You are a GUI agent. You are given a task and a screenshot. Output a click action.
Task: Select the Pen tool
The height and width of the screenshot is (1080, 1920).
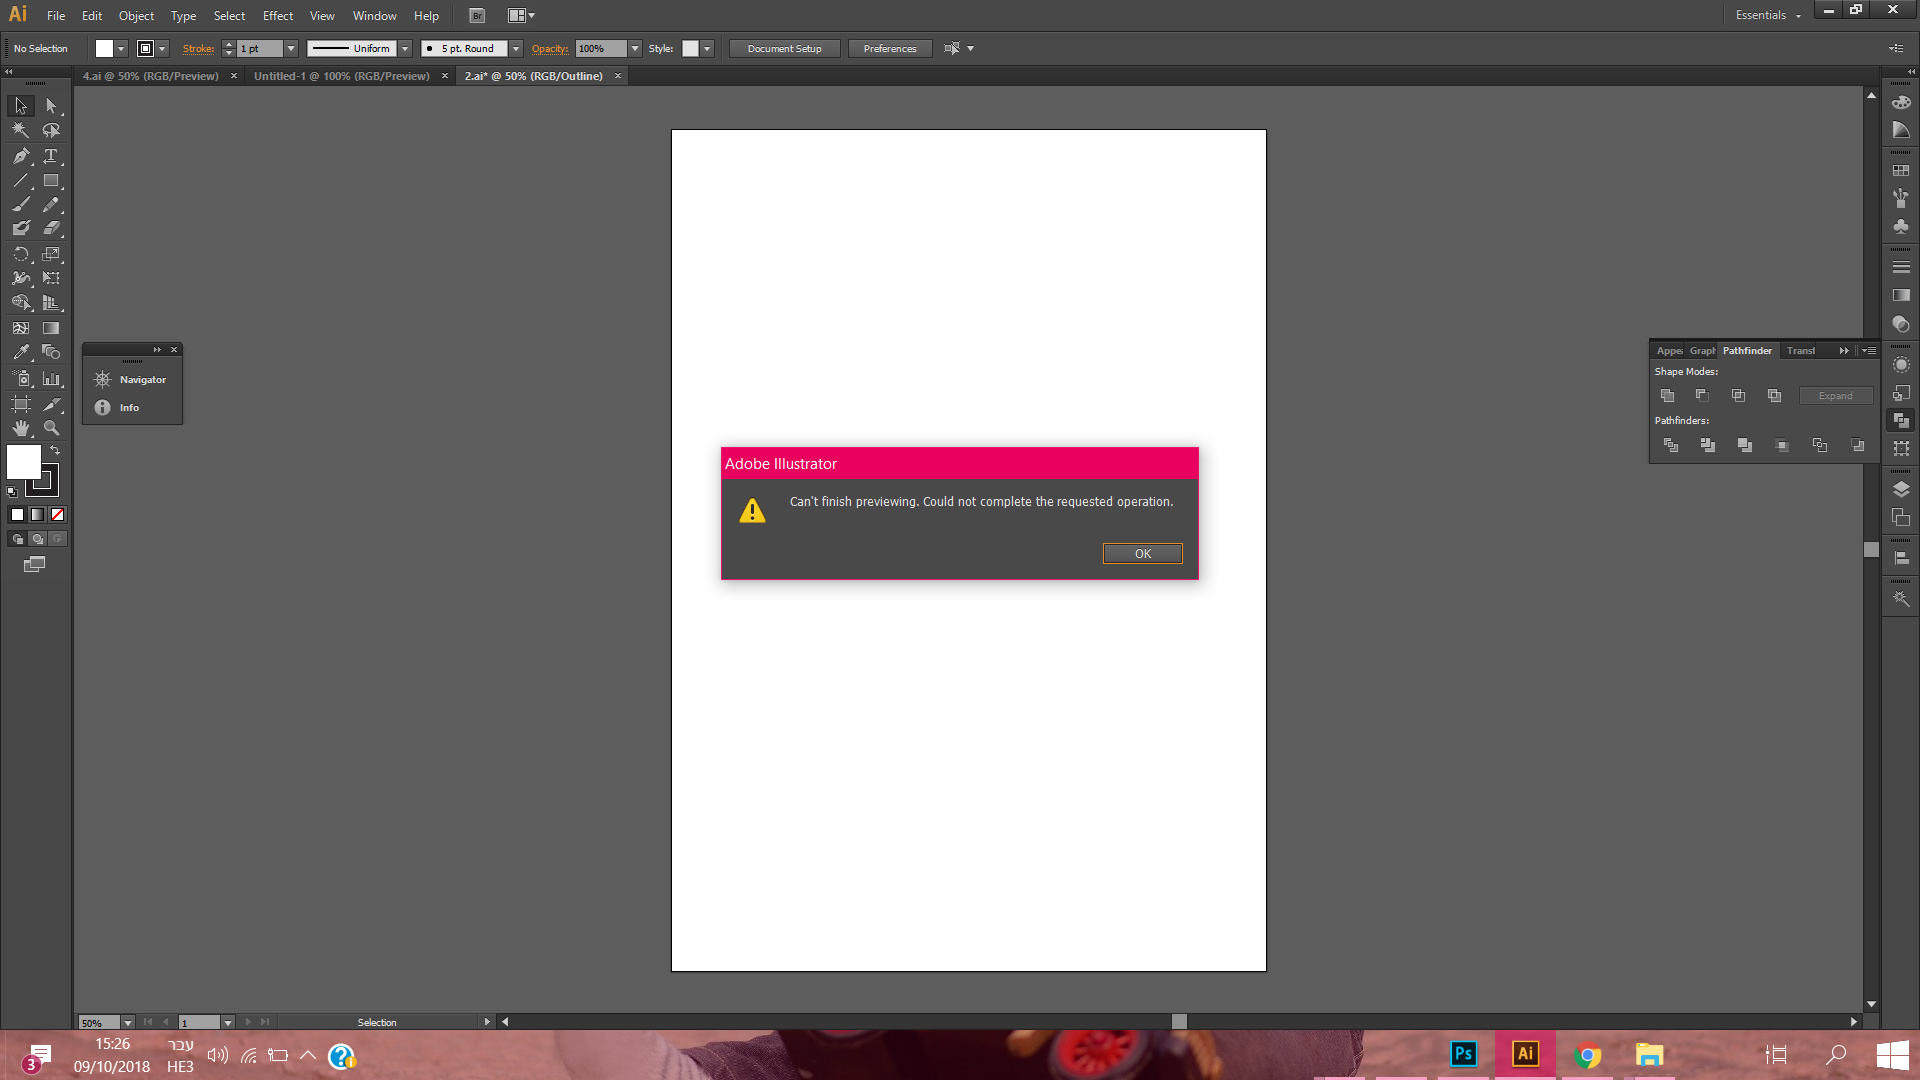[x=20, y=156]
